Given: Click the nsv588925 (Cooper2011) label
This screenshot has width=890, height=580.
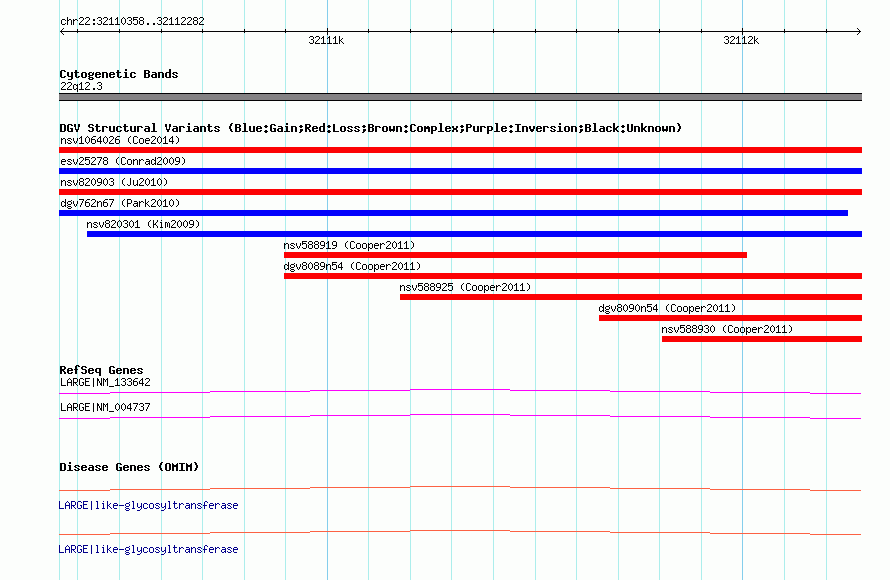Looking at the screenshot, I should click(465, 287).
